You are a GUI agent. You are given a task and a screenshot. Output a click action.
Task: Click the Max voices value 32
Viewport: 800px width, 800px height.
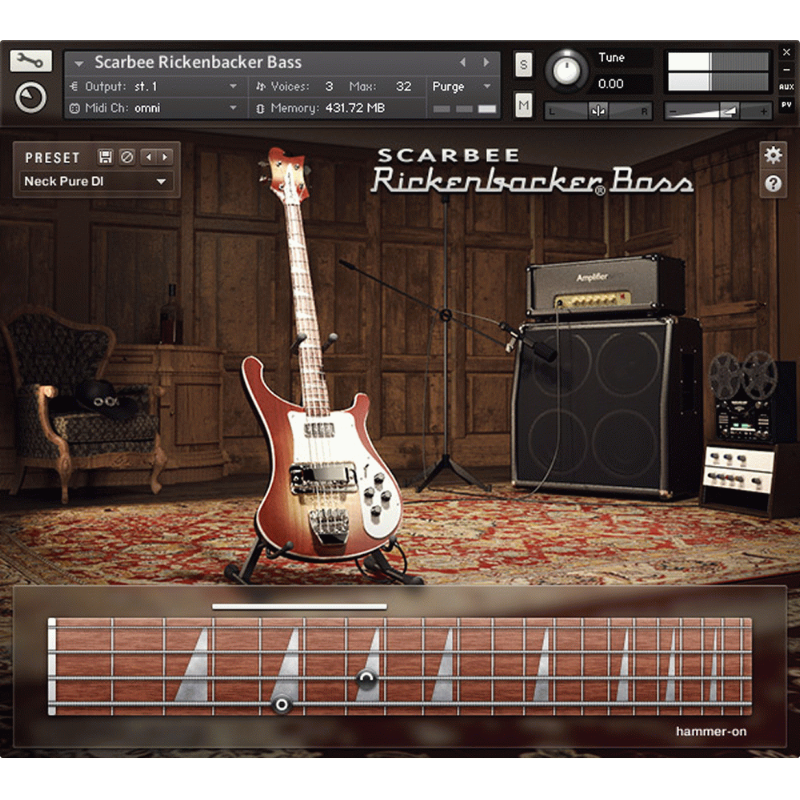tap(403, 86)
